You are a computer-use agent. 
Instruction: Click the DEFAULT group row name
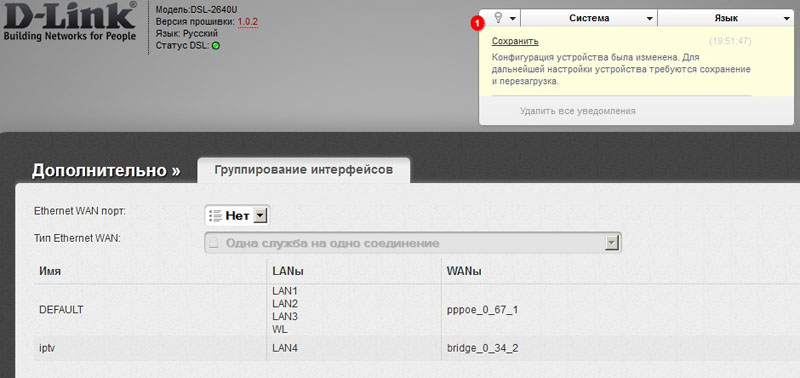pos(61,310)
